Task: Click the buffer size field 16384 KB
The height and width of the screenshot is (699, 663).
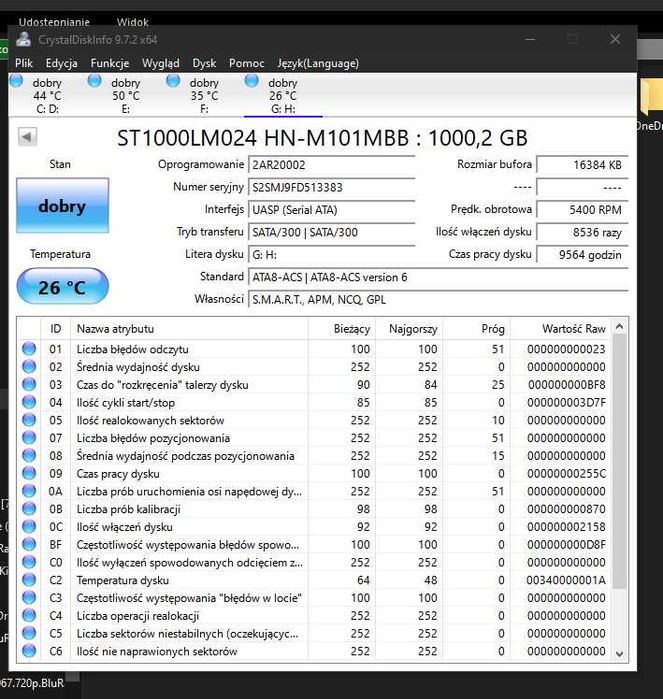Action: (582, 165)
